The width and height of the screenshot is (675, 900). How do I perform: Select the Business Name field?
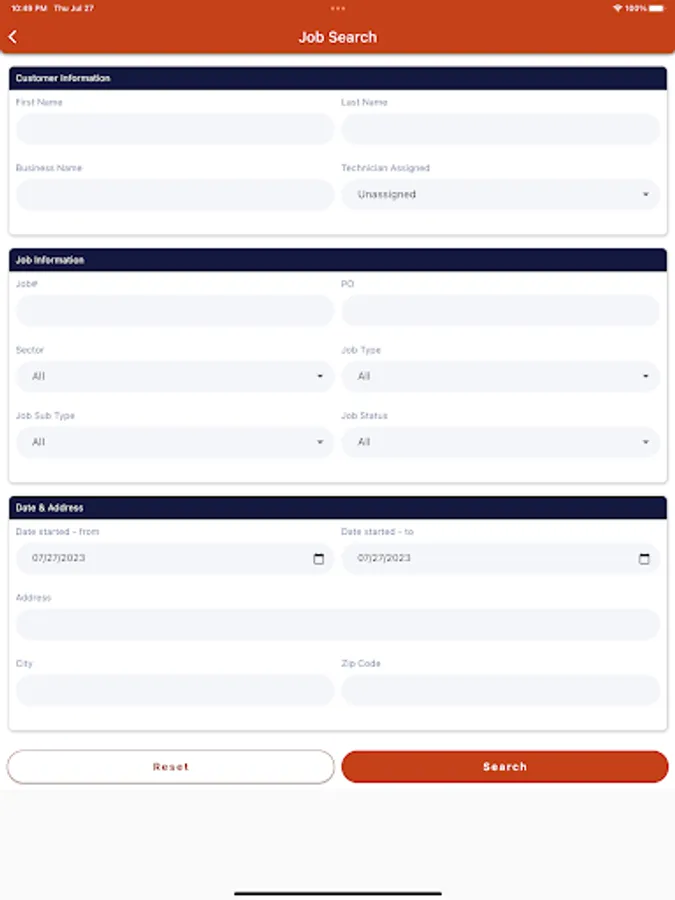coord(175,195)
